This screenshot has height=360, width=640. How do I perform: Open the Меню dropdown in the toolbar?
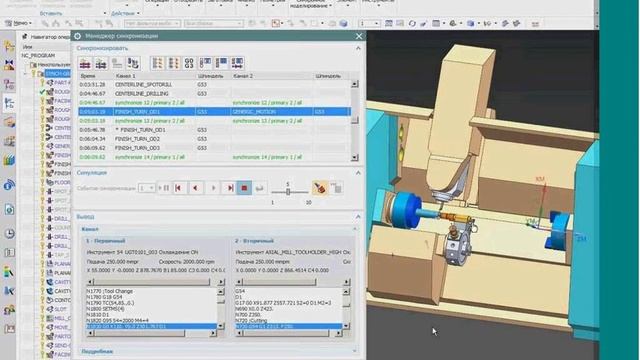click(19, 23)
